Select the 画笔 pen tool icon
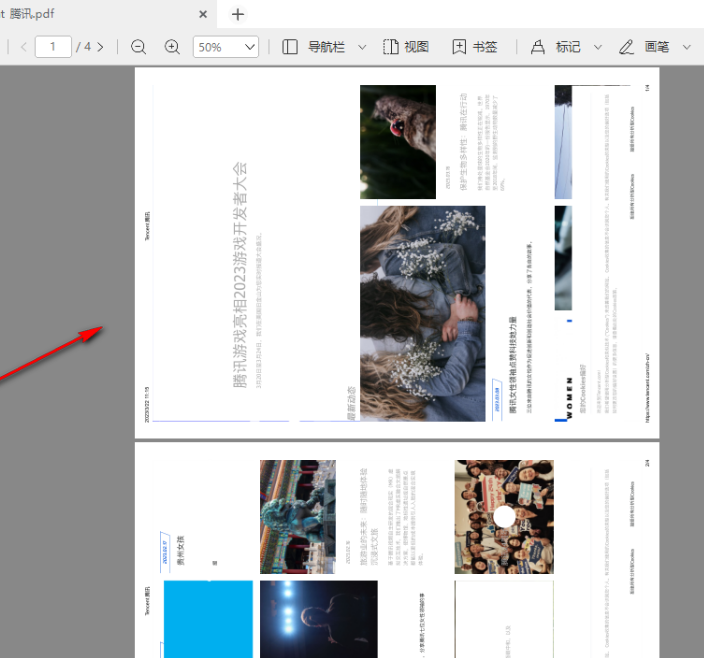This screenshot has height=658, width=704. [x=626, y=47]
